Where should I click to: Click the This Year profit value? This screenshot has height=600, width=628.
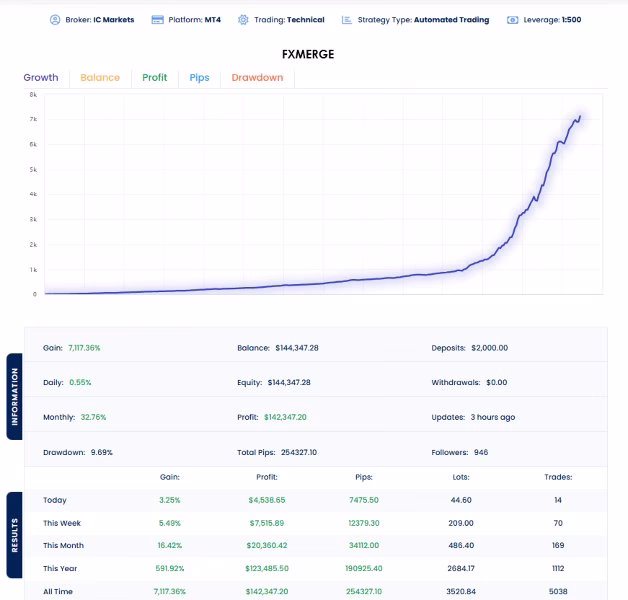(267, 568)
